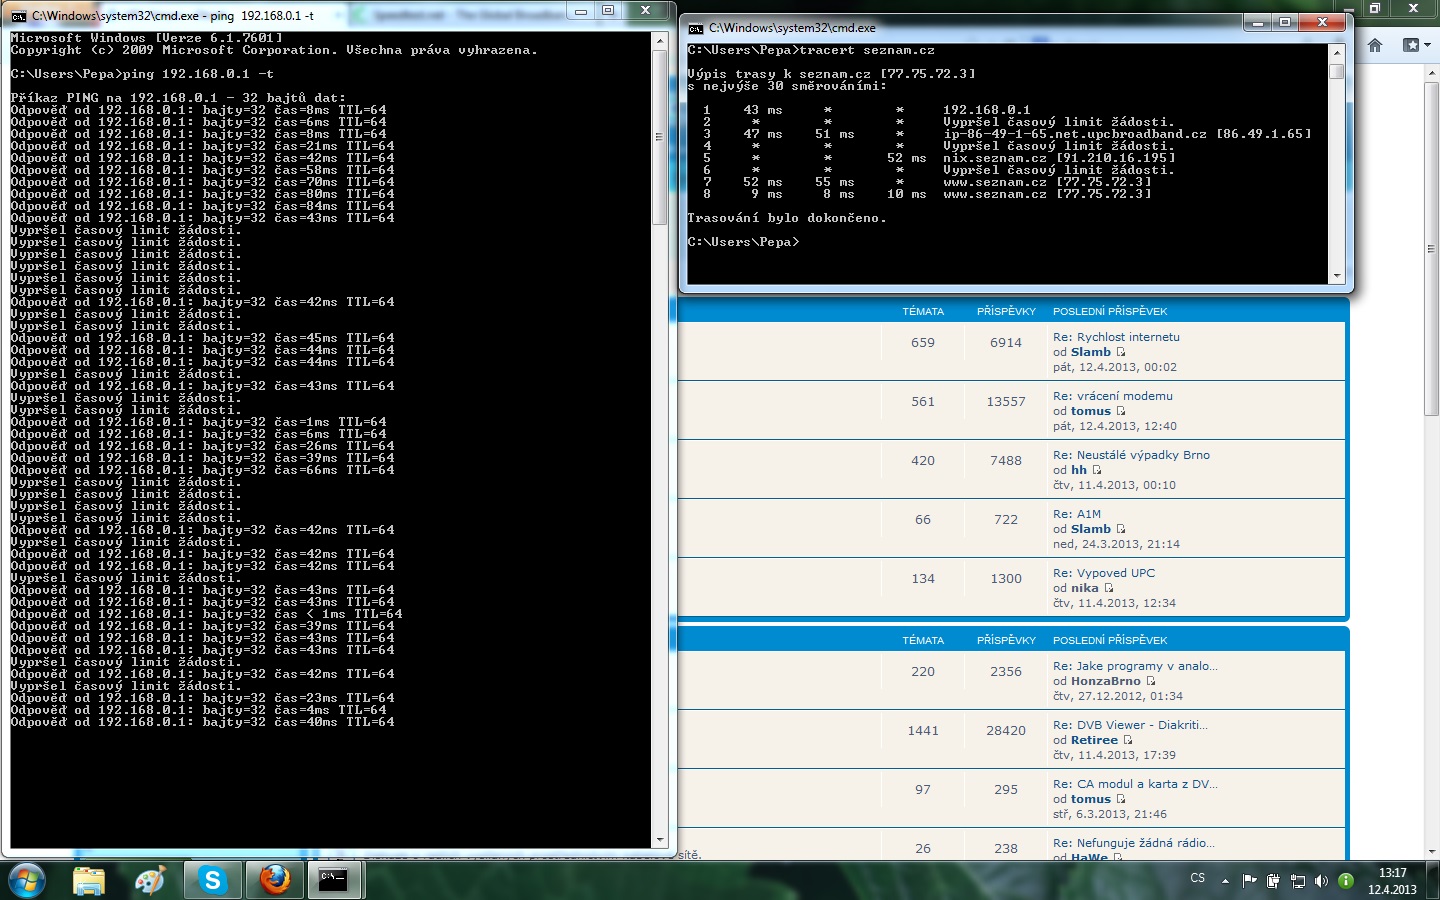Open Windows Explorer folder icon
This screenshot has width=1440, height=900.
[89, 880]
